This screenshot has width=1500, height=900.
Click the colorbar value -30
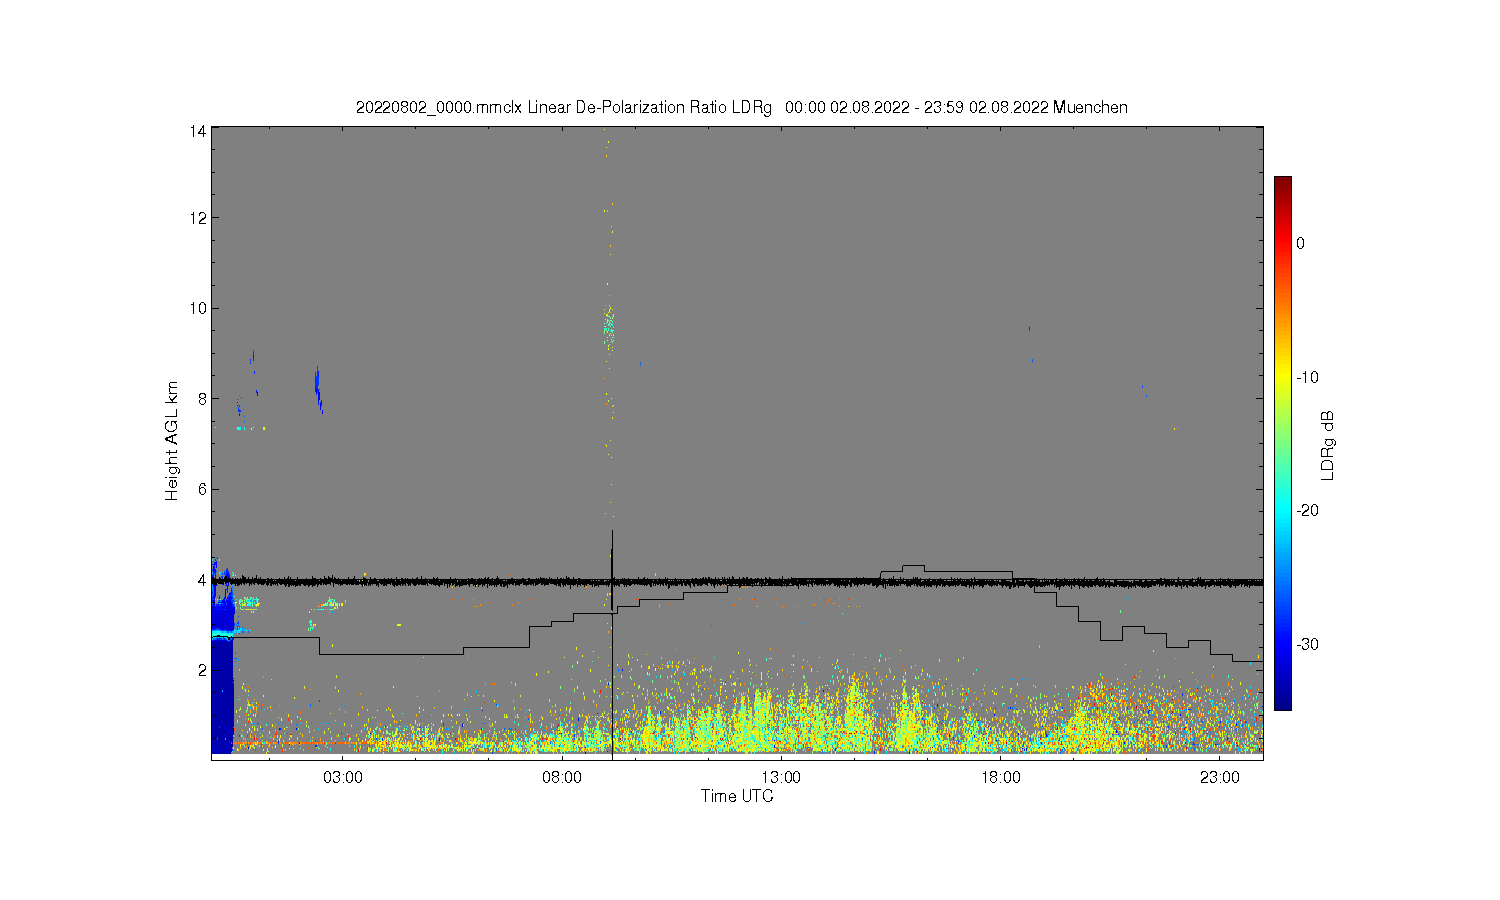click(x=1308, y=644)
